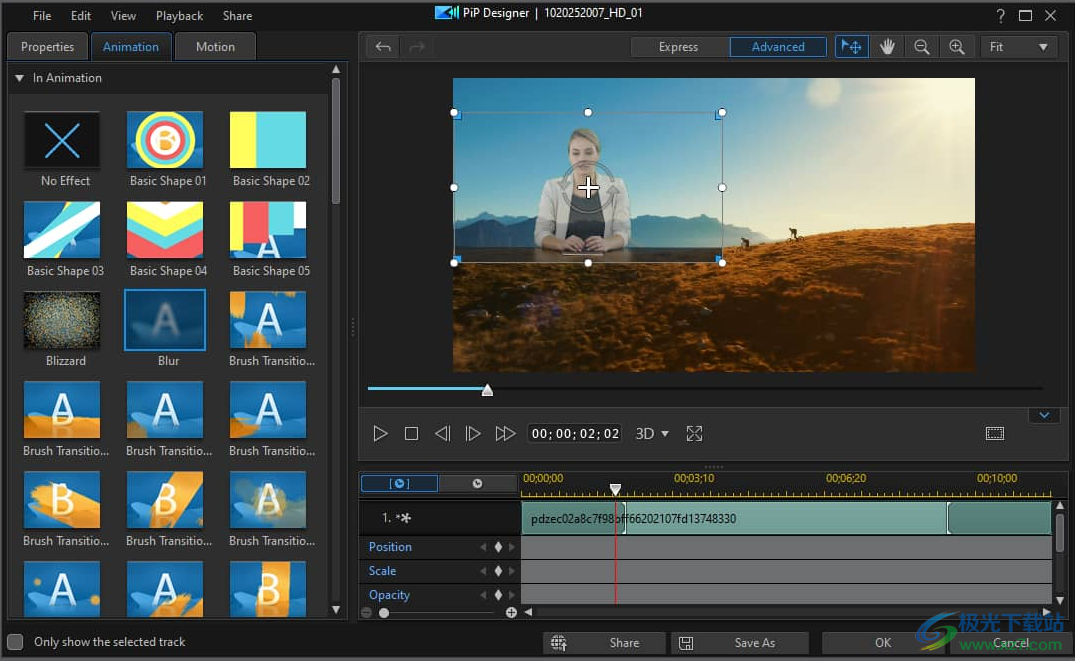
Task: Switch to Advanced mode
Action: point(778,47)
